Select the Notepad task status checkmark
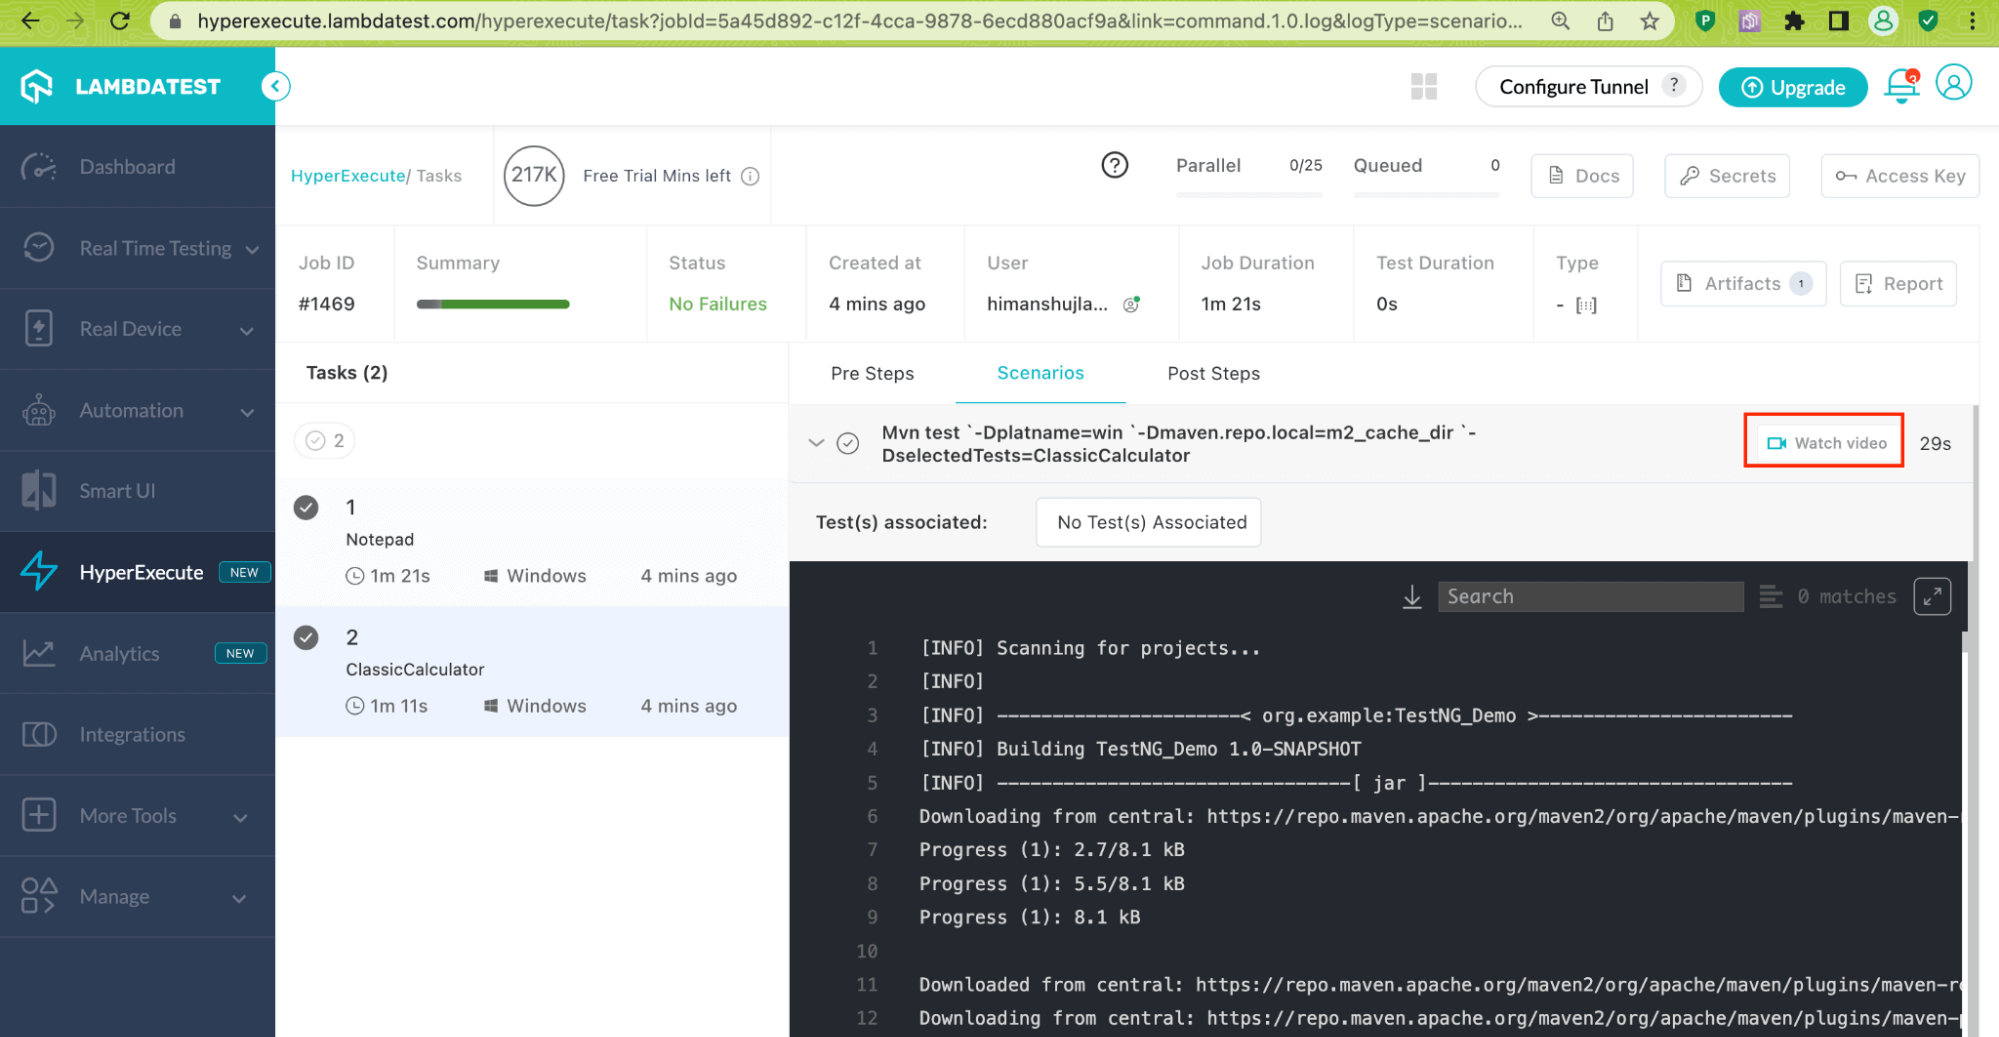Viewport: 1999px width, 1037px height. pyautogui.click(x=306, y=508)
